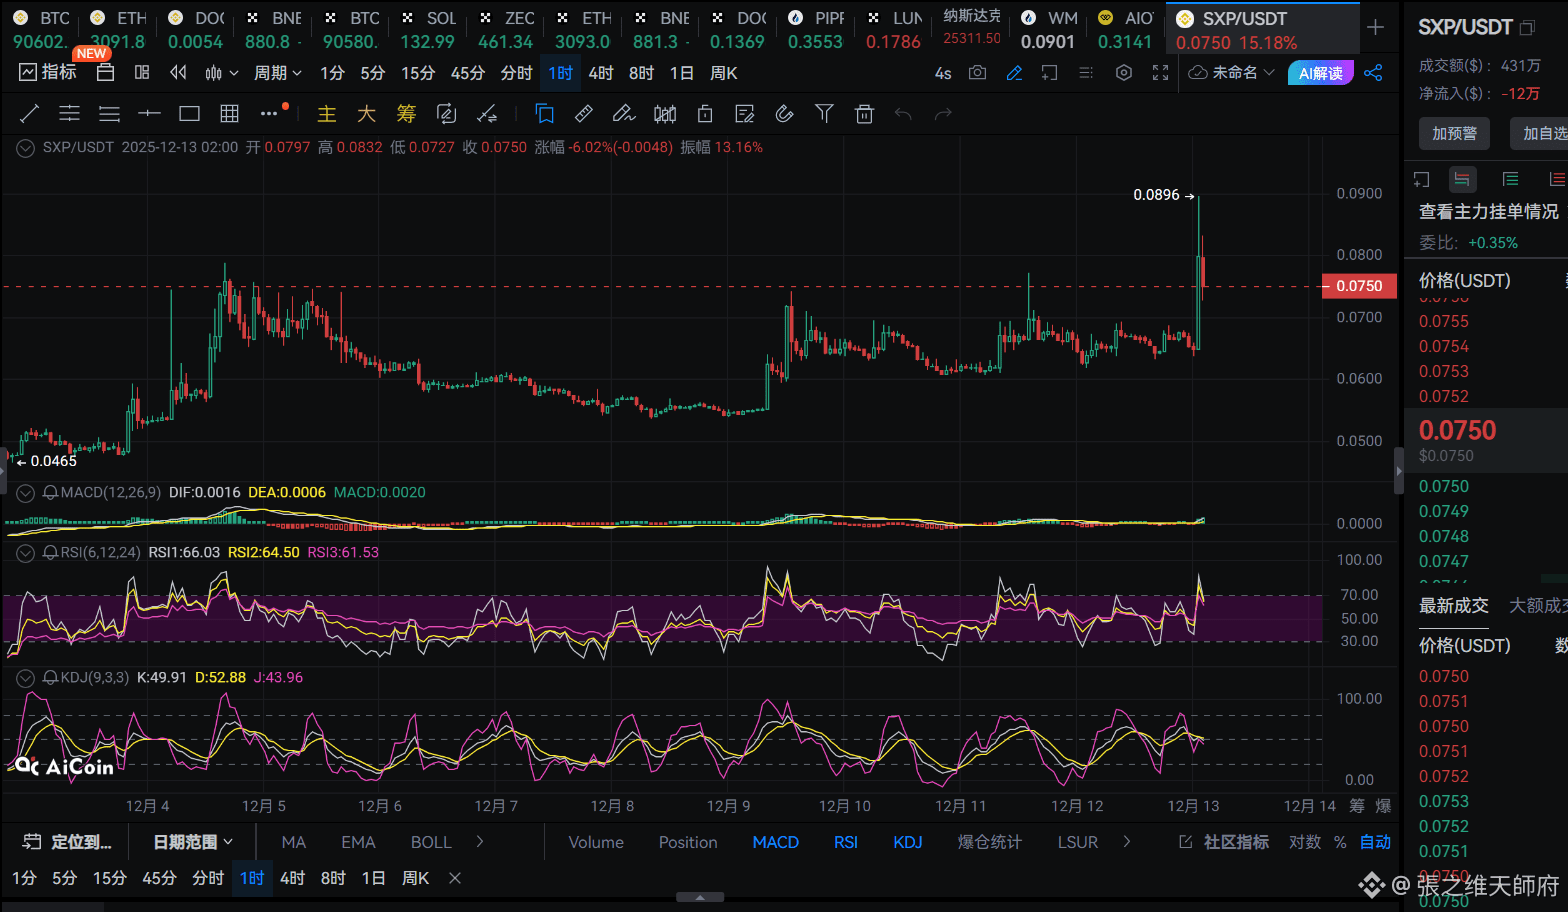
Task: Click the share icon next to AI解读
Action: click(1373, 73)
